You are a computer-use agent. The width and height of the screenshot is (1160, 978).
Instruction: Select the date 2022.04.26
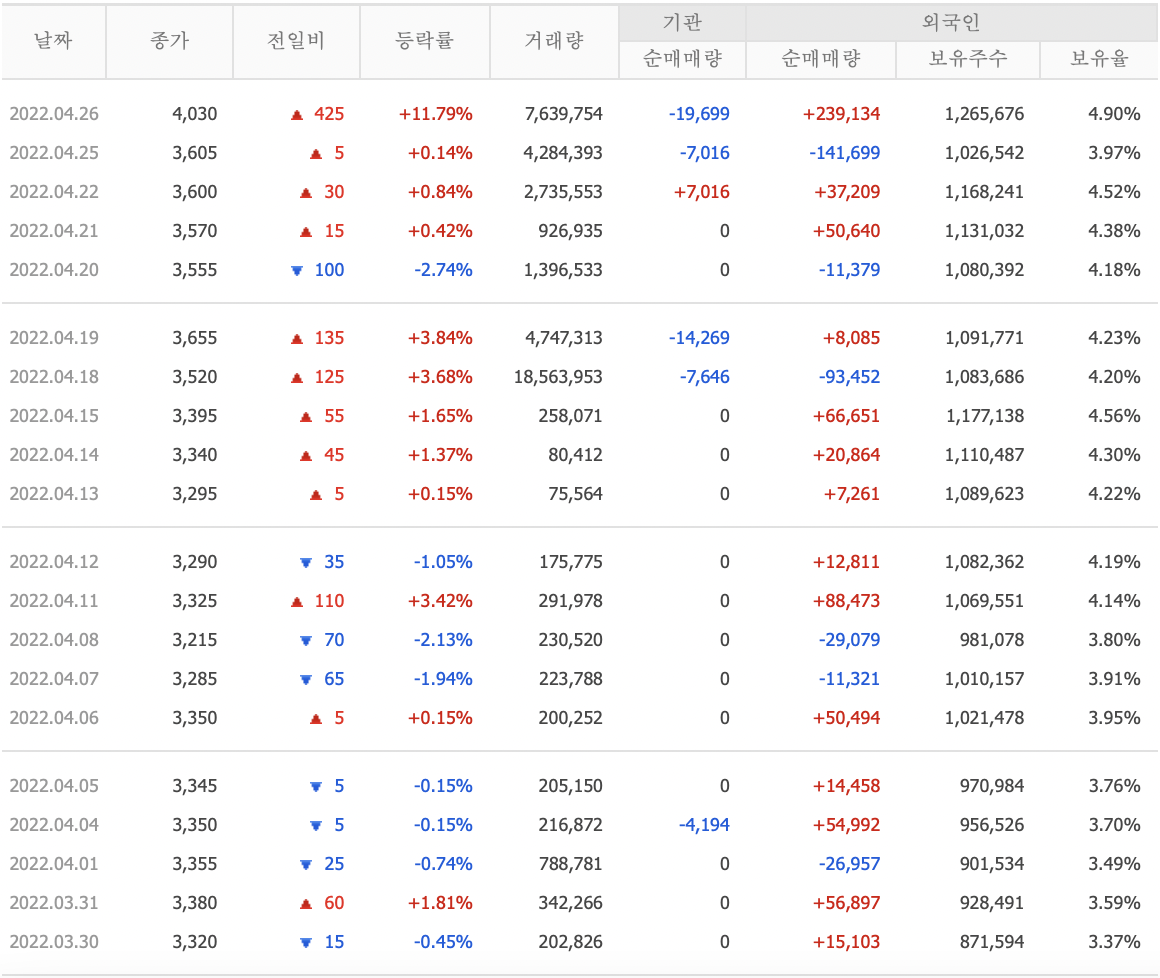click(54, 114)
